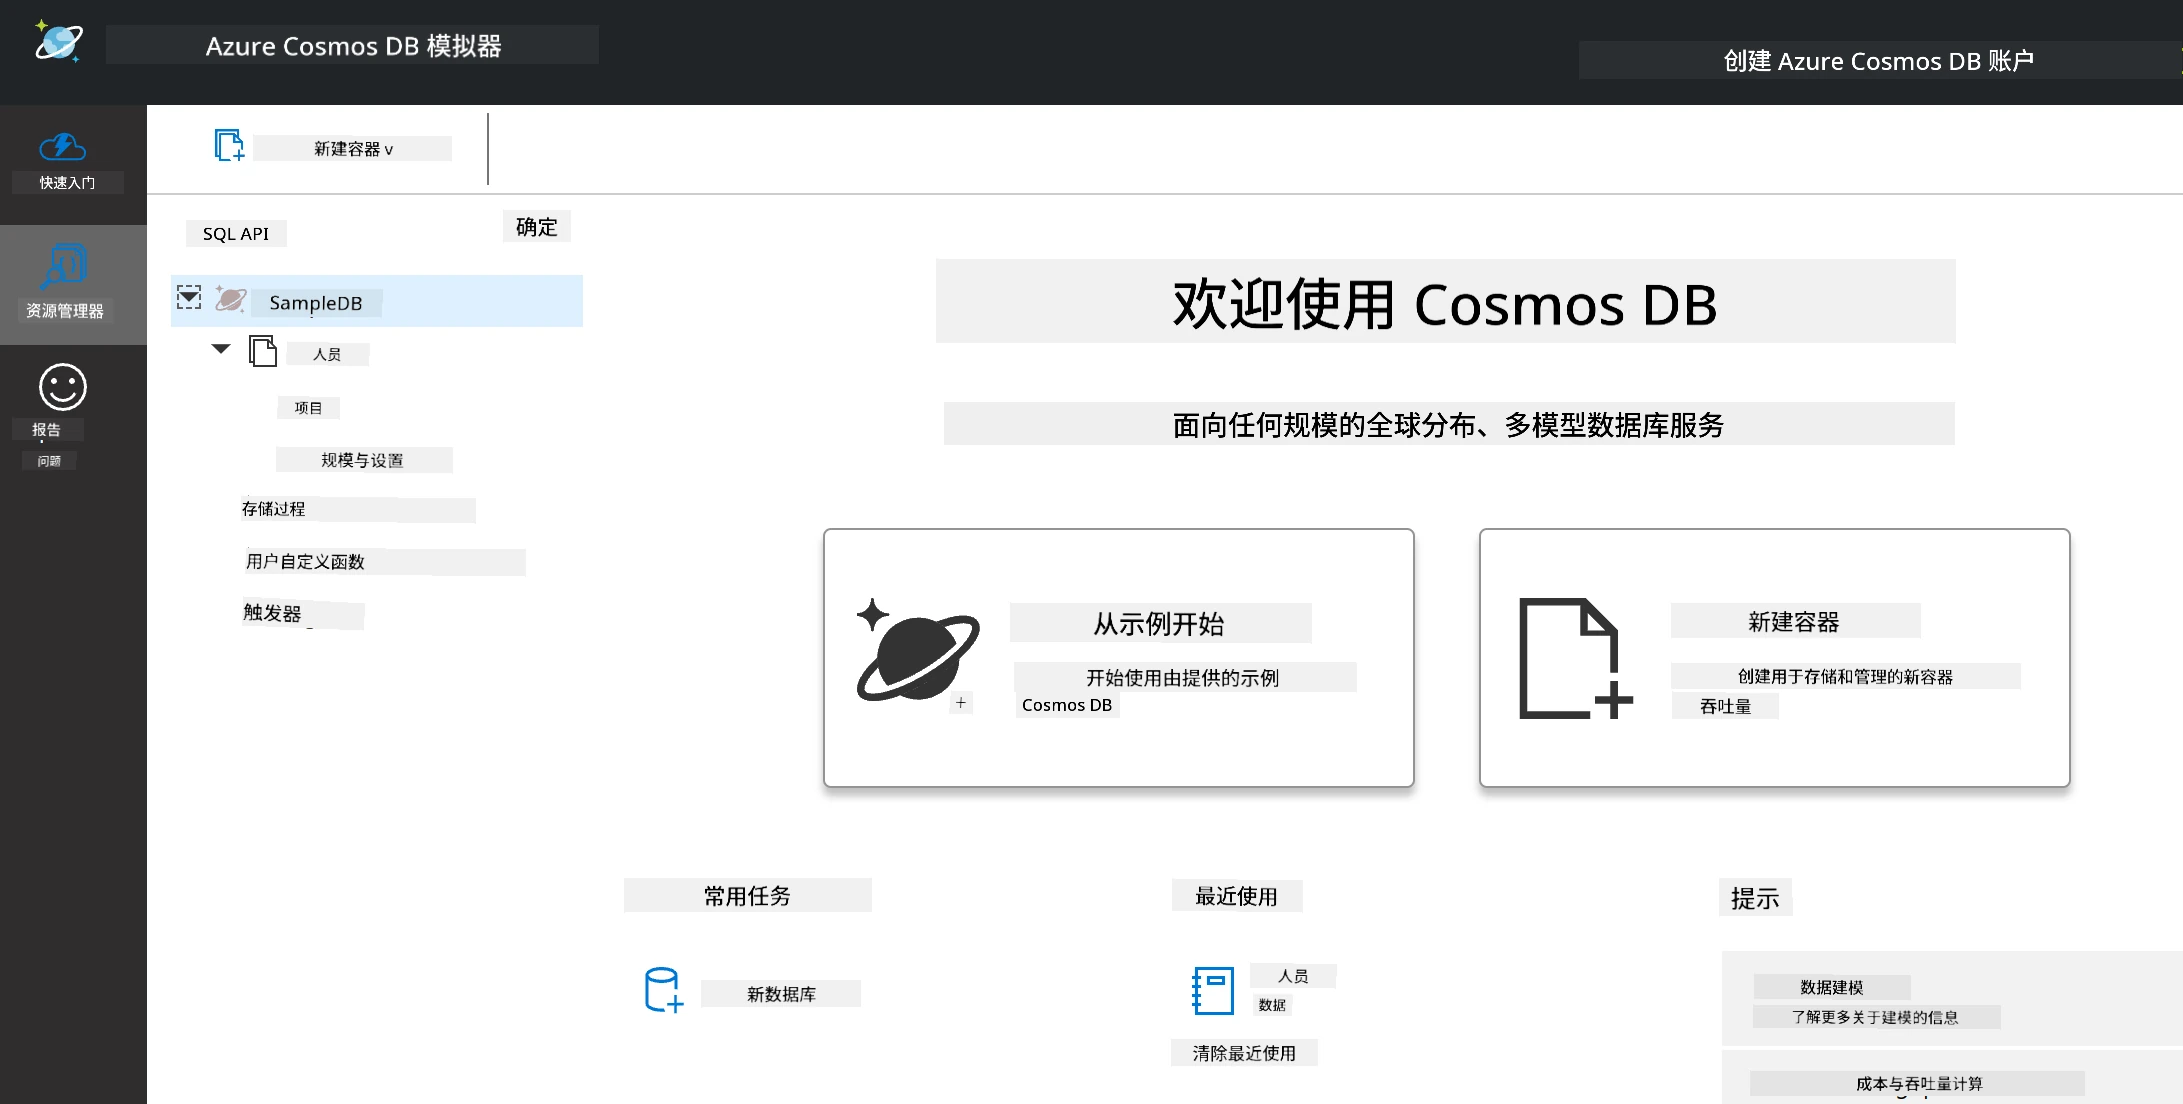Collapse the SampleDB database node
The image size is (2183, 1104).
189,297
